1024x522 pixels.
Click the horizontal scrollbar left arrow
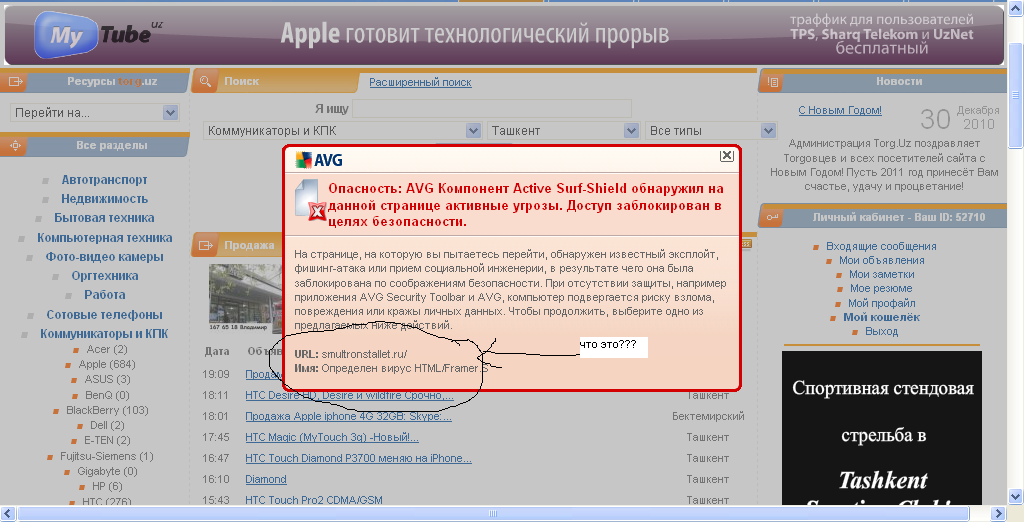[x=8, y=514]
